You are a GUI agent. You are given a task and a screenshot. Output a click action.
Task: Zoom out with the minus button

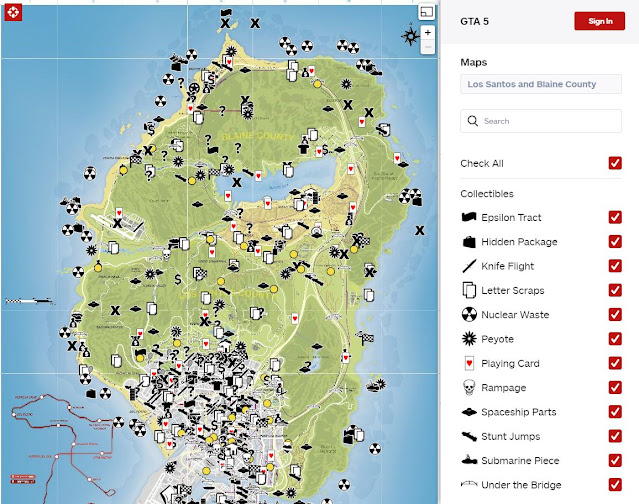pyautogui.click(x=427, y=47)
